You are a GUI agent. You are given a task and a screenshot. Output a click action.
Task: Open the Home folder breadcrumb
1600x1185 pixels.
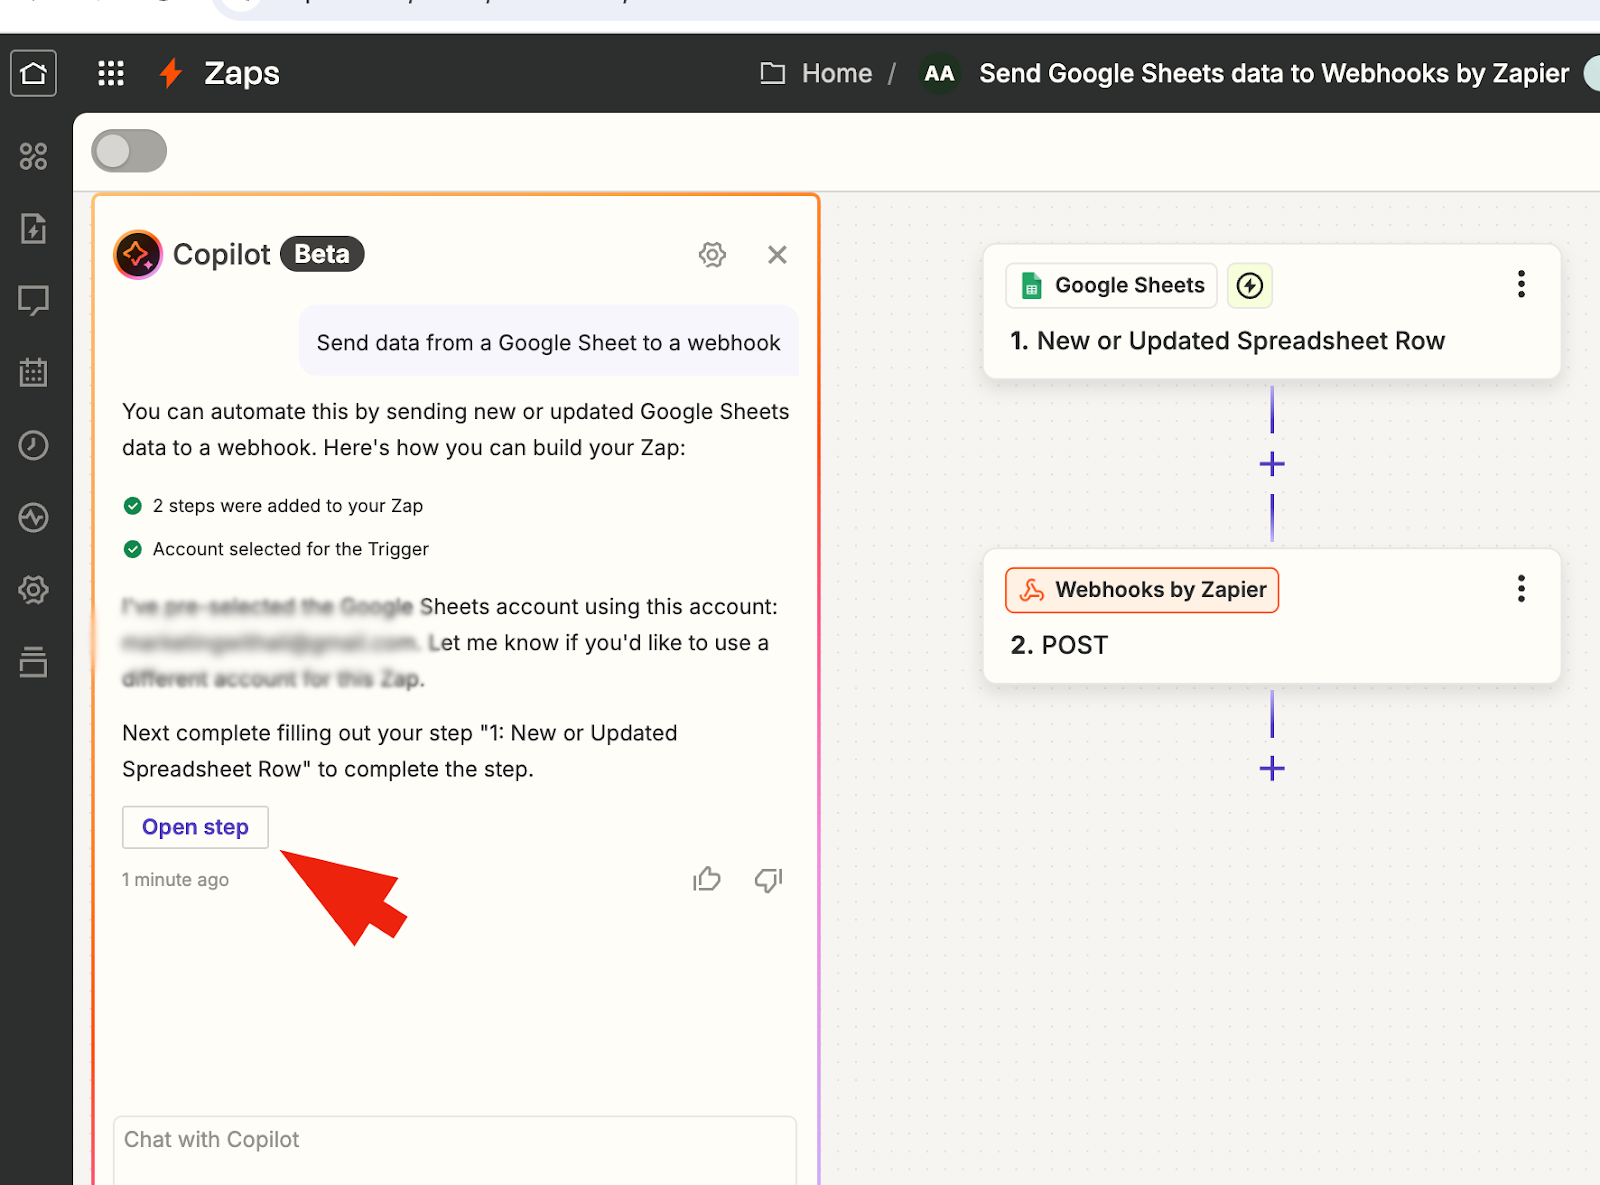click(x=837, y=73)
